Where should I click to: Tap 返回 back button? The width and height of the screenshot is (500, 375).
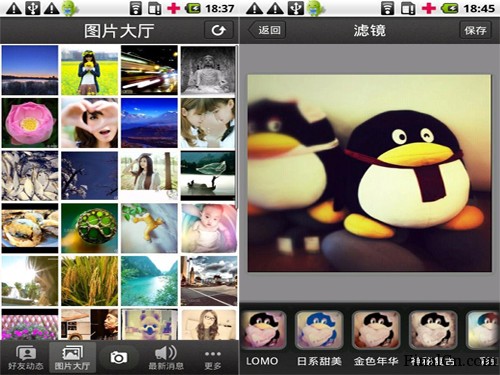pyautogui.click(x=267, y=30)
